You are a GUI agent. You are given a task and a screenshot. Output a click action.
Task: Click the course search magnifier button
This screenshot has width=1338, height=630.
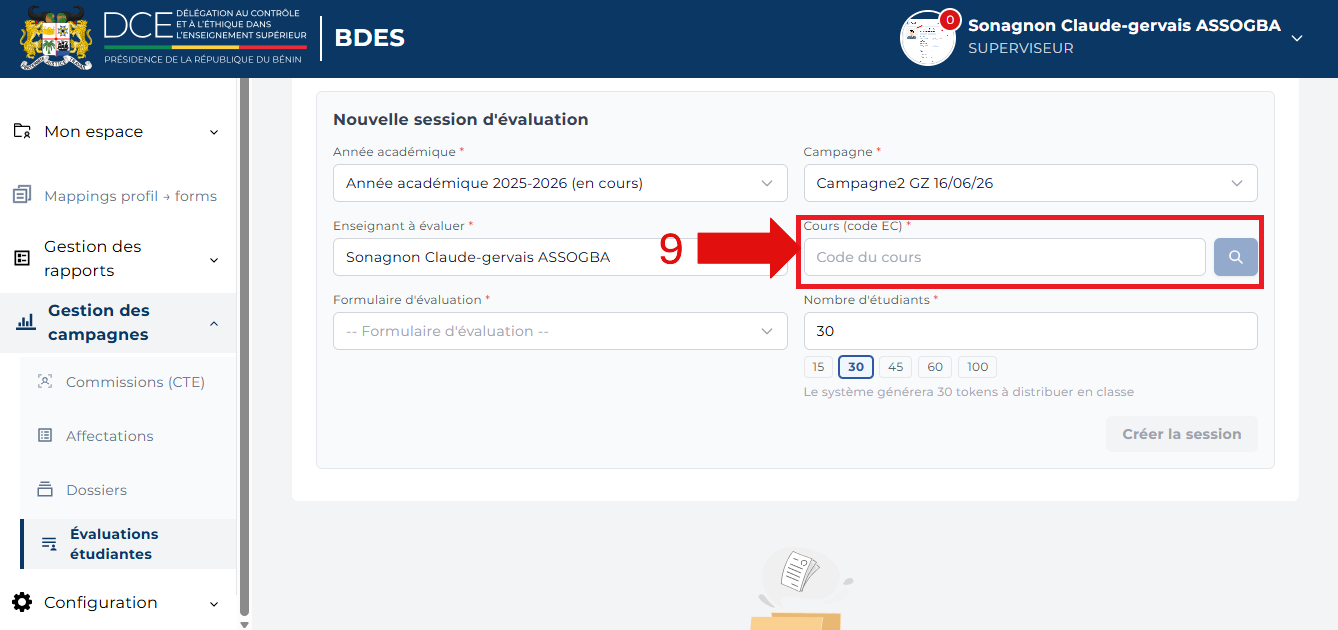coord(1236,257)
